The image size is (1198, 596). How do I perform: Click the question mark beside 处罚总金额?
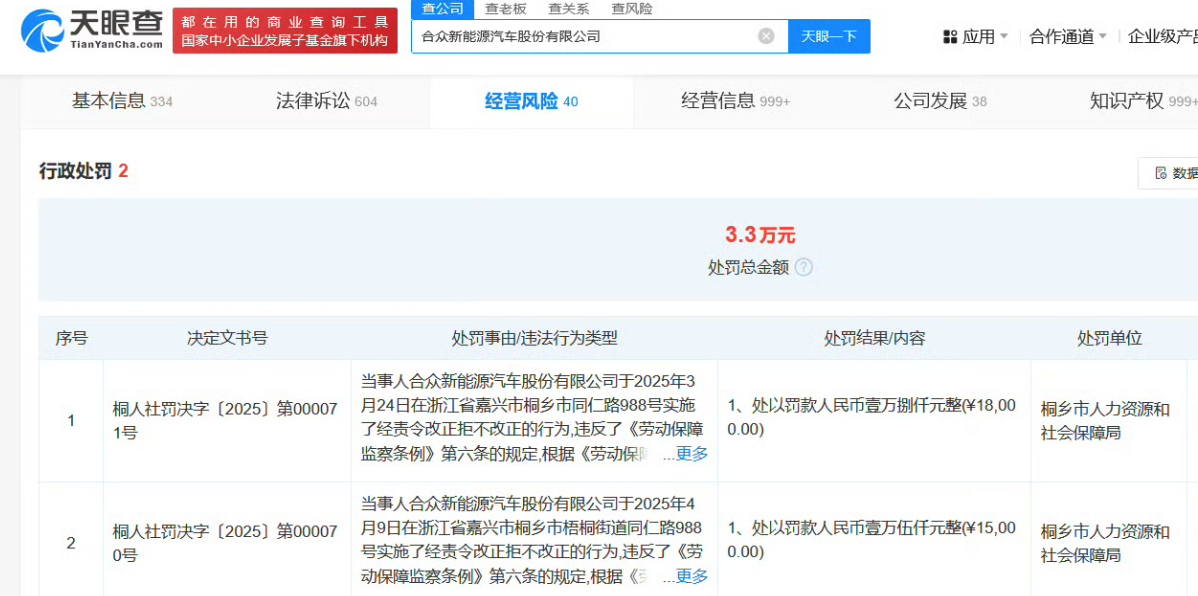(x=803, y=267)
